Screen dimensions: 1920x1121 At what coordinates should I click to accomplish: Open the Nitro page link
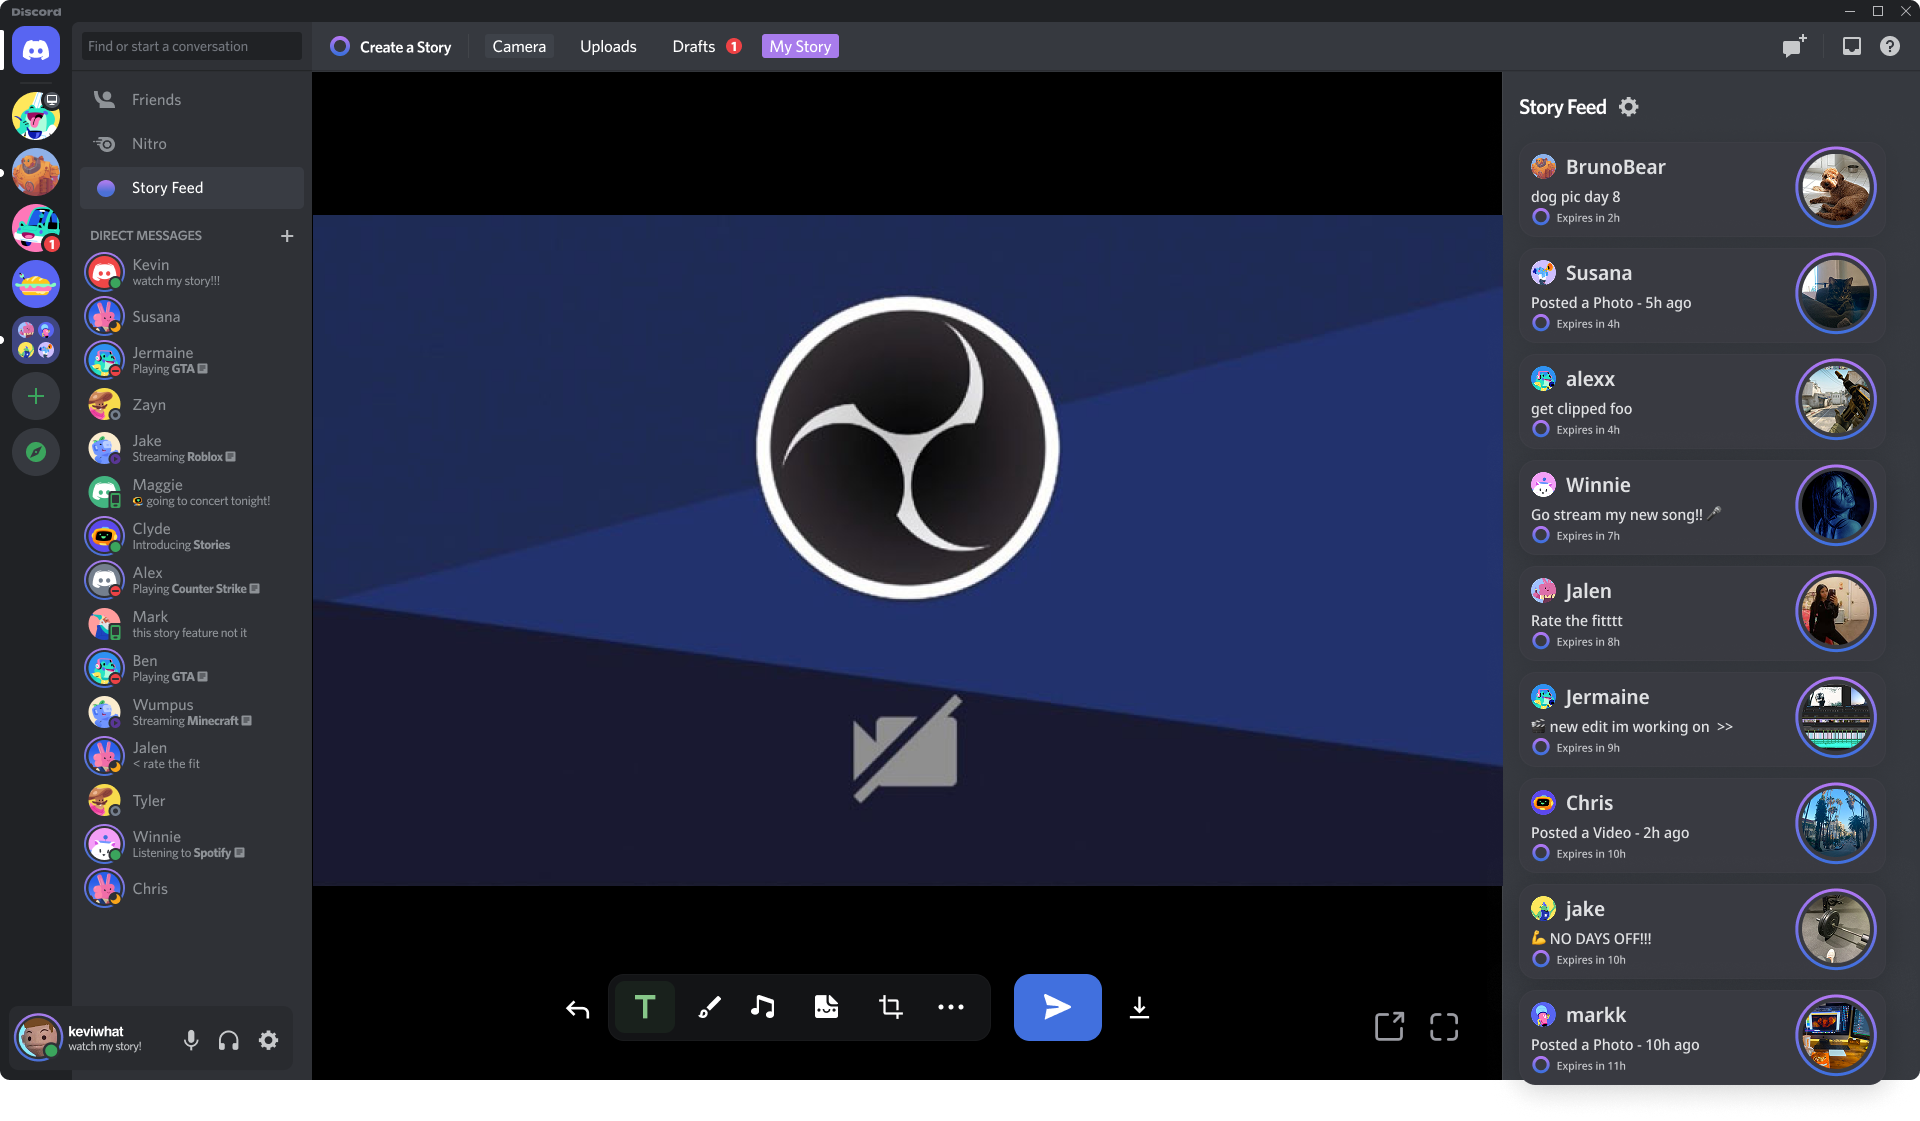tap(149, 144)
